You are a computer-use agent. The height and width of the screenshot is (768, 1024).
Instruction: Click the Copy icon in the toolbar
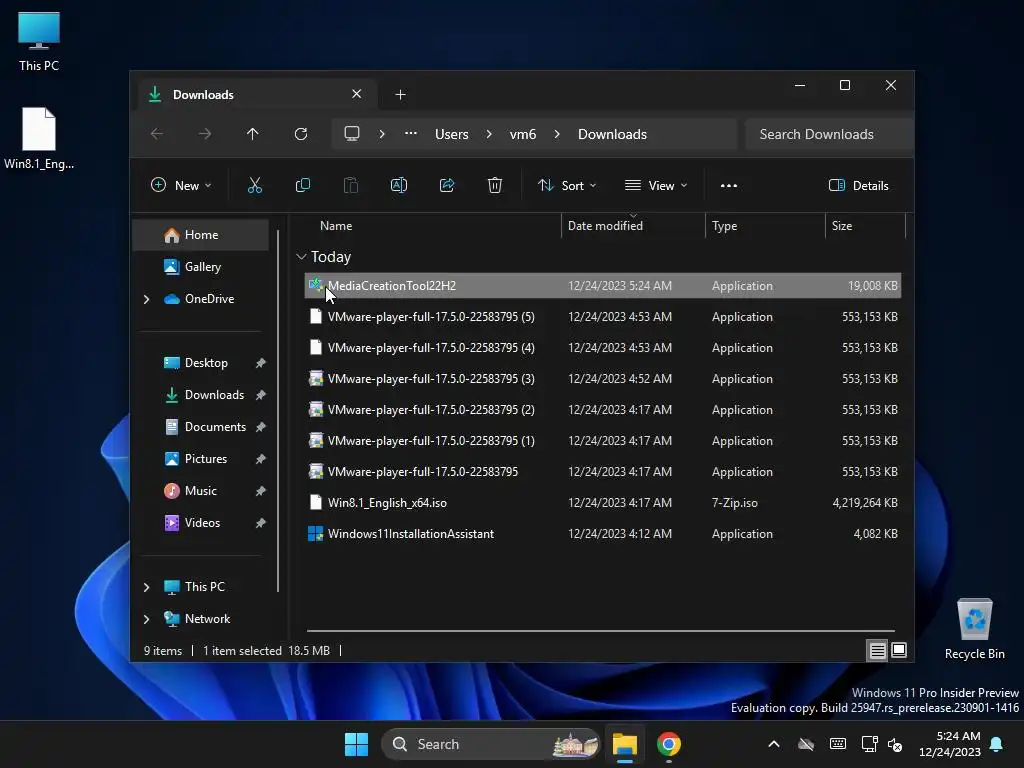point(302,185)
